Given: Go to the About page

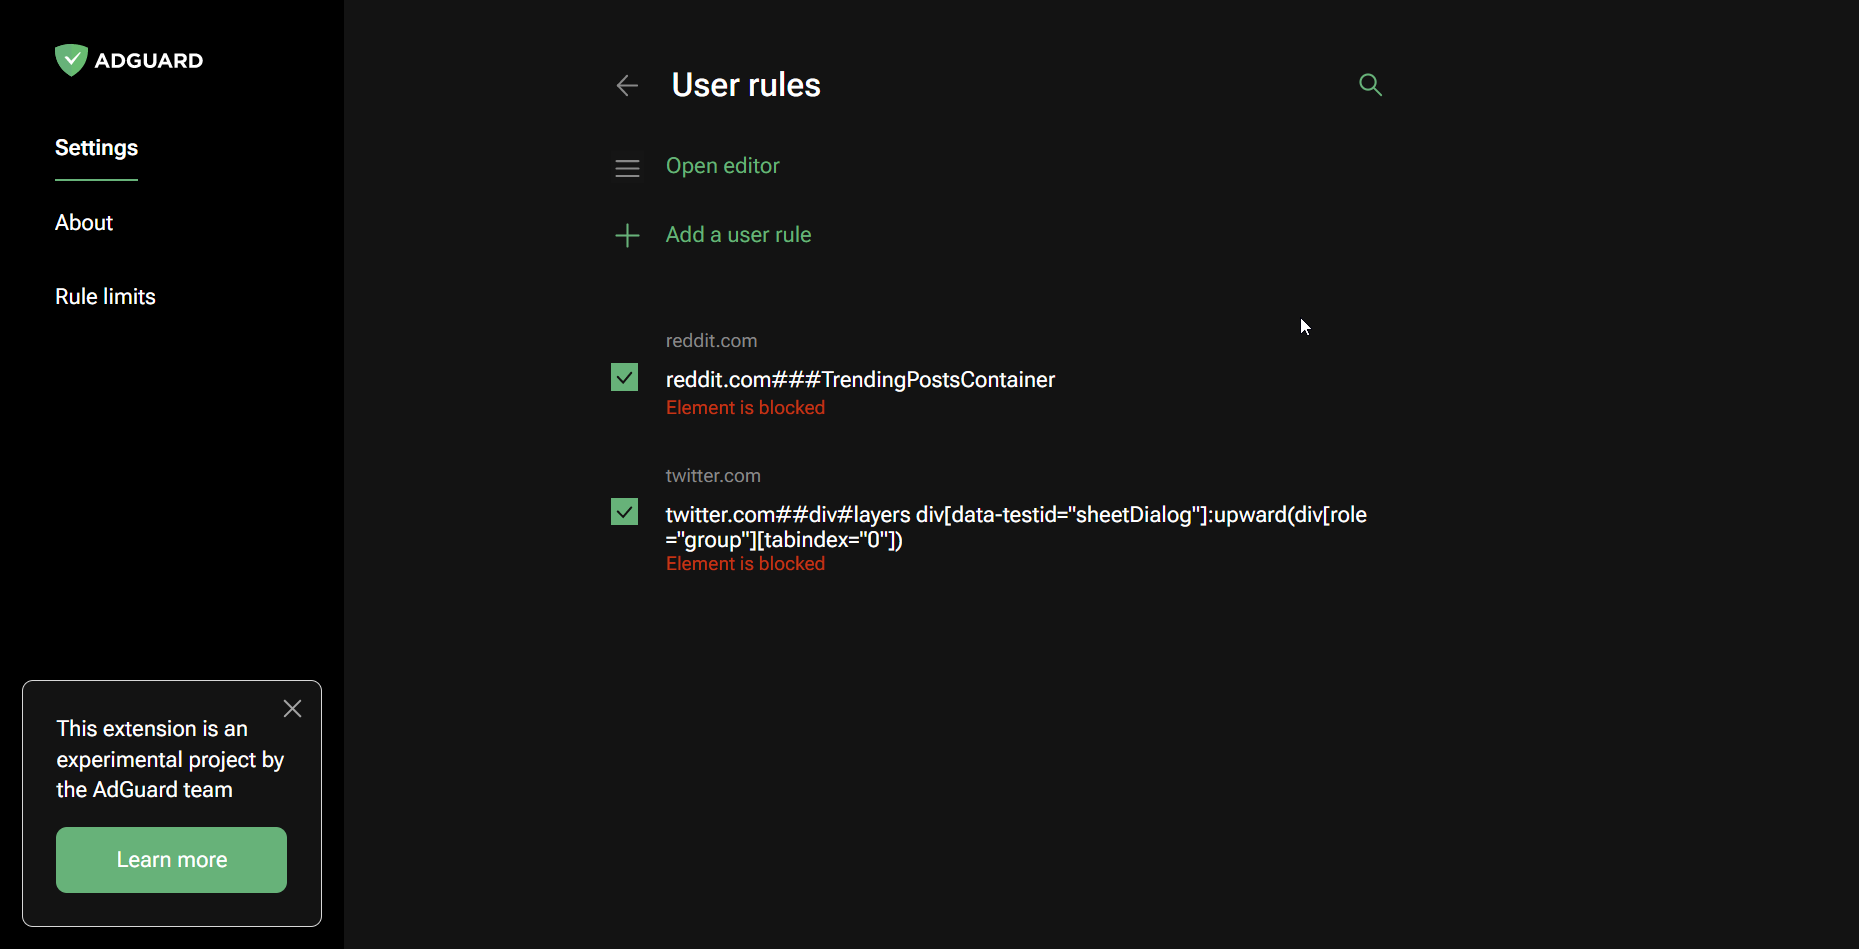Looking at the screenshot, I should [84, 223].
